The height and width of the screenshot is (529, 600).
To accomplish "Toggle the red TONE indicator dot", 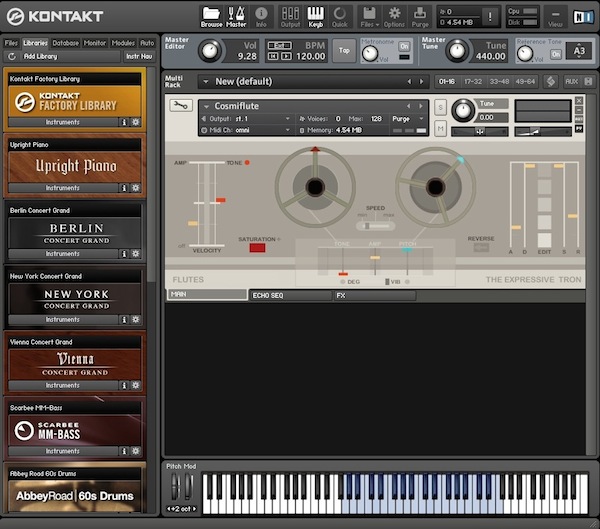I will pyautogui.click(x=247, y=163).
